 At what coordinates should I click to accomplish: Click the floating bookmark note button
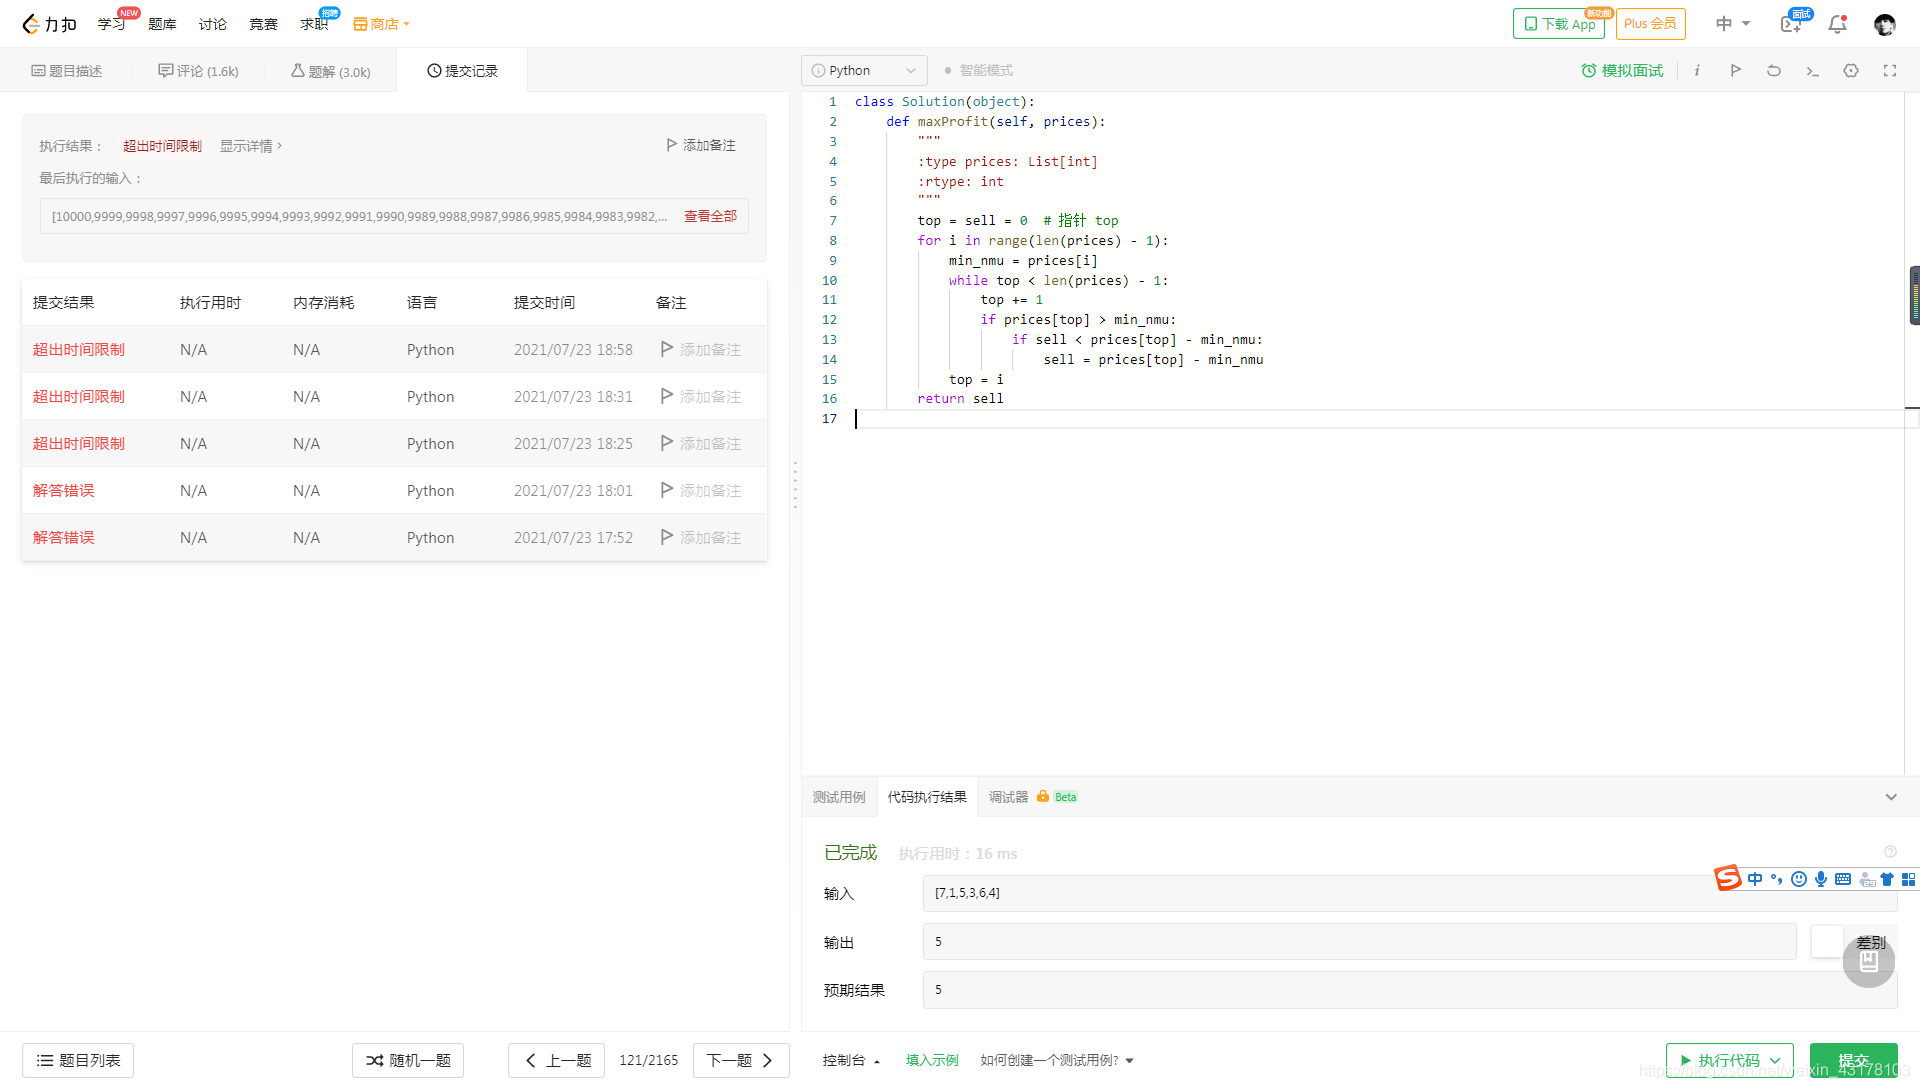[1868, 962]
